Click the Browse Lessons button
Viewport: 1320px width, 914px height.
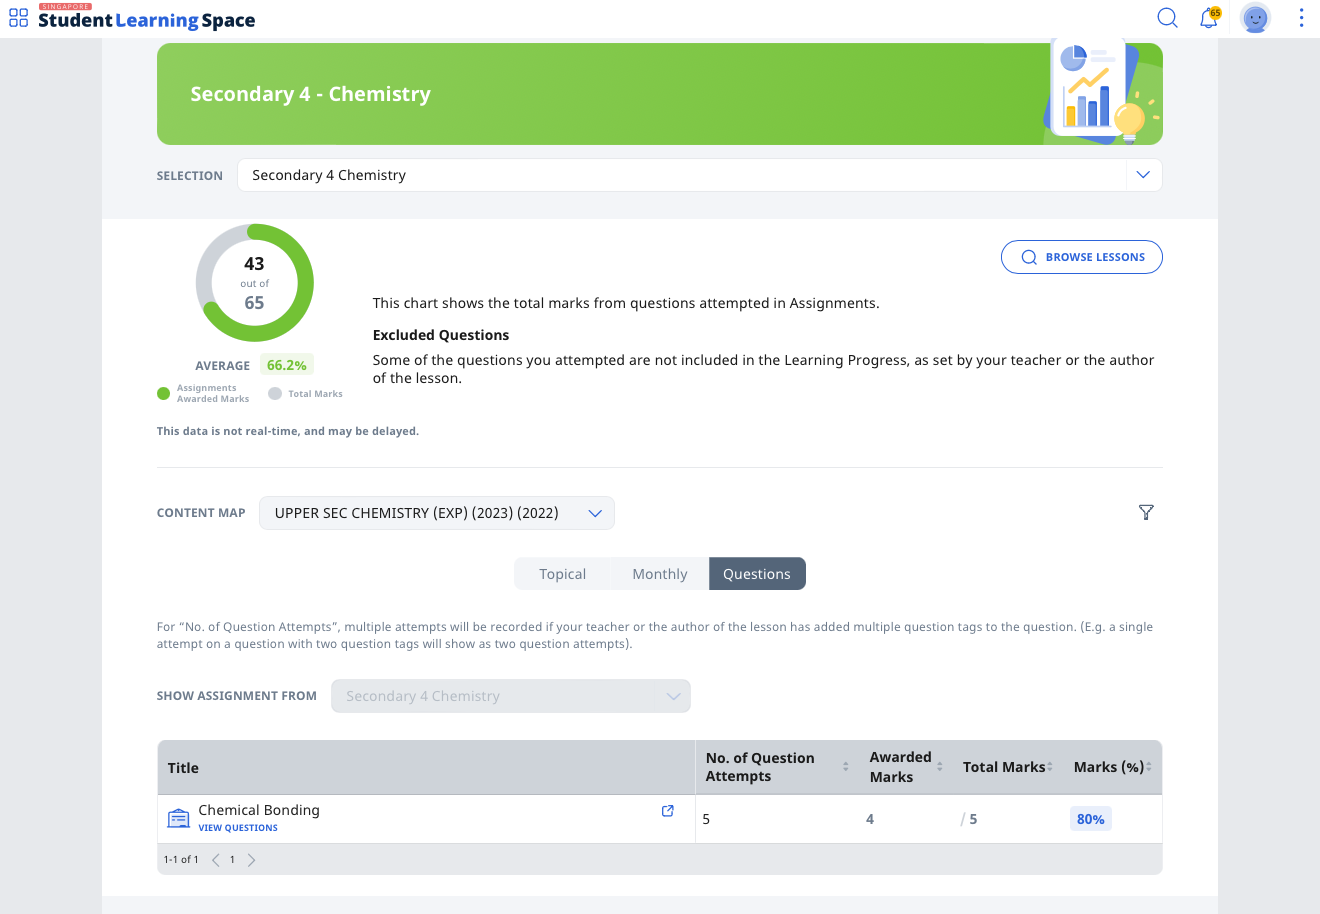[x=1082, y=257]
